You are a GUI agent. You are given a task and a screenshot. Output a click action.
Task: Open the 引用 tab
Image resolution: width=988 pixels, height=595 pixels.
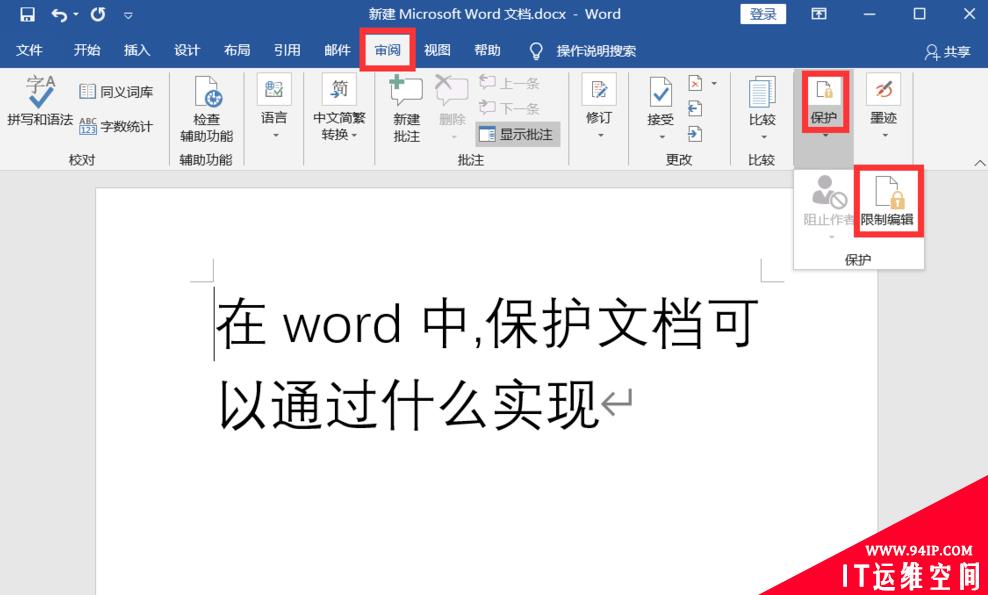[287, 50]
